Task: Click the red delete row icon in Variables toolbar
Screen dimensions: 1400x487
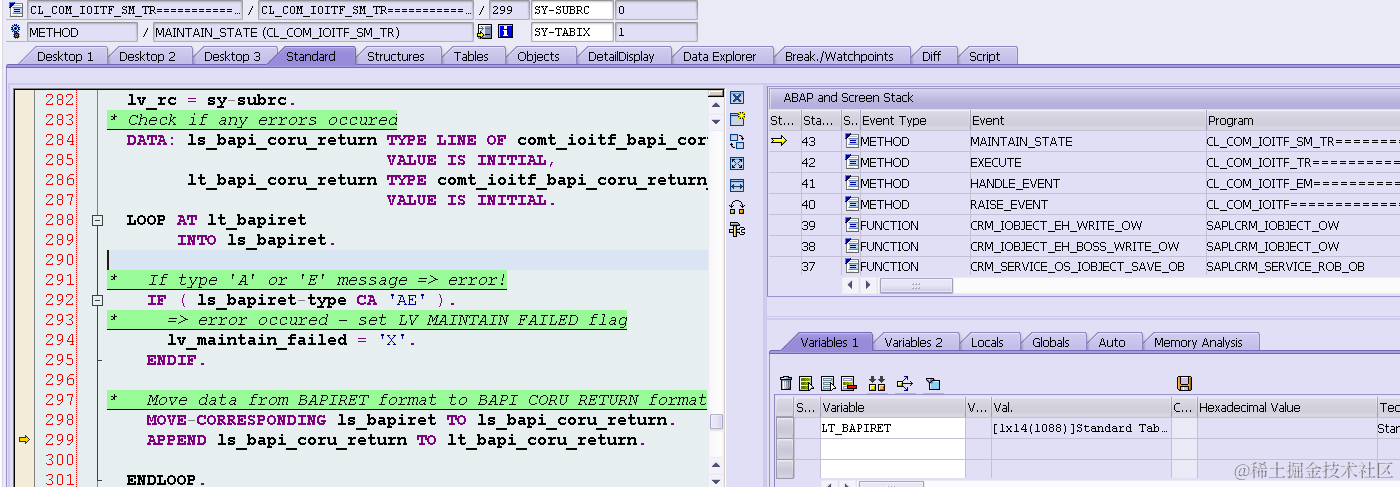Action: pos(848,383)
